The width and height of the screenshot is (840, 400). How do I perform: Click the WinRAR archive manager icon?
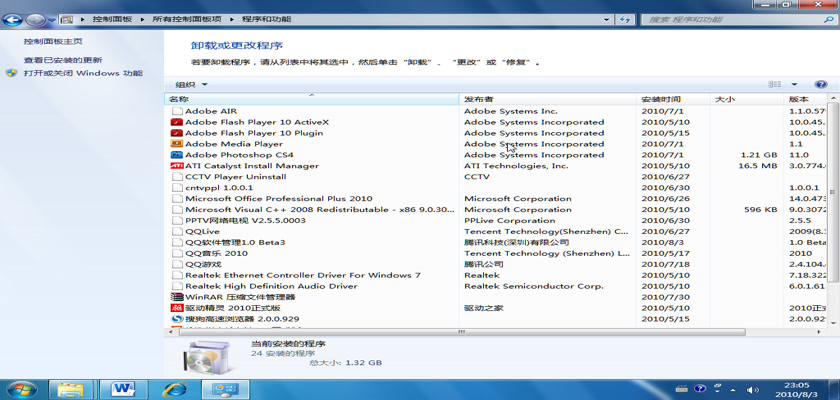point(177,297)
